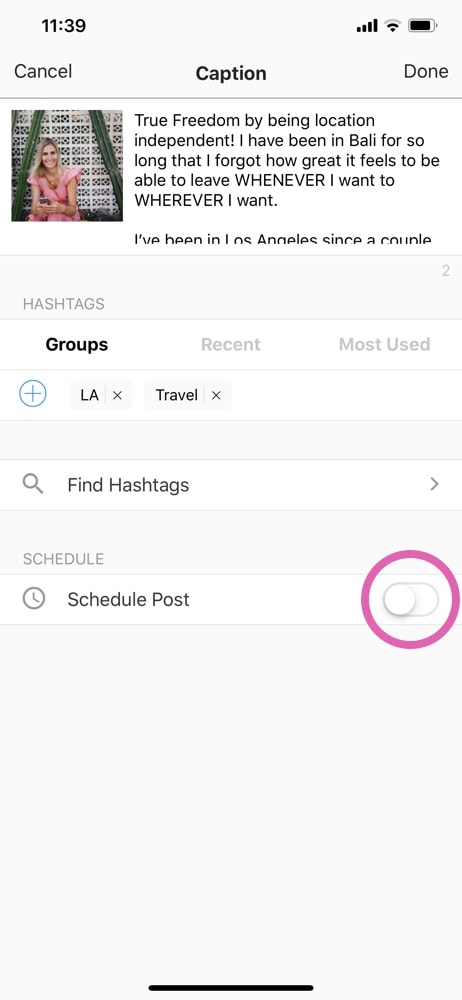Image resolution: width=462 pixels, height=1000 pixels.
Task: Confirm caption with Done
Action: tap(426, 71)
